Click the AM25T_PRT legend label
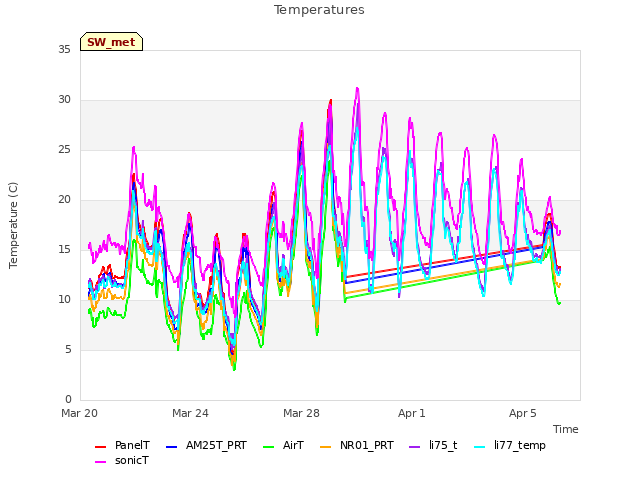Screen dimensions: 640x480 pyautogui.click(x=216, y=445)
